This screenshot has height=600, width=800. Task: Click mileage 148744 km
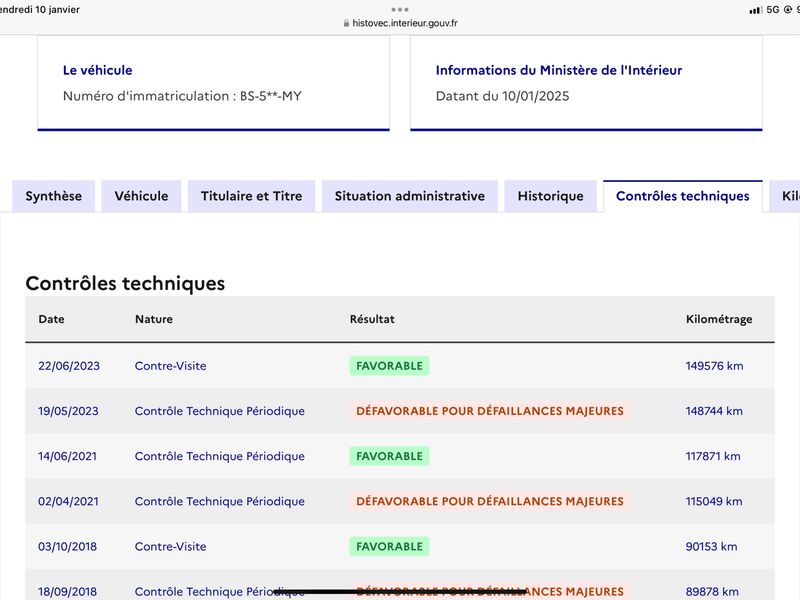pyautogui.click(x=714, y=411)
